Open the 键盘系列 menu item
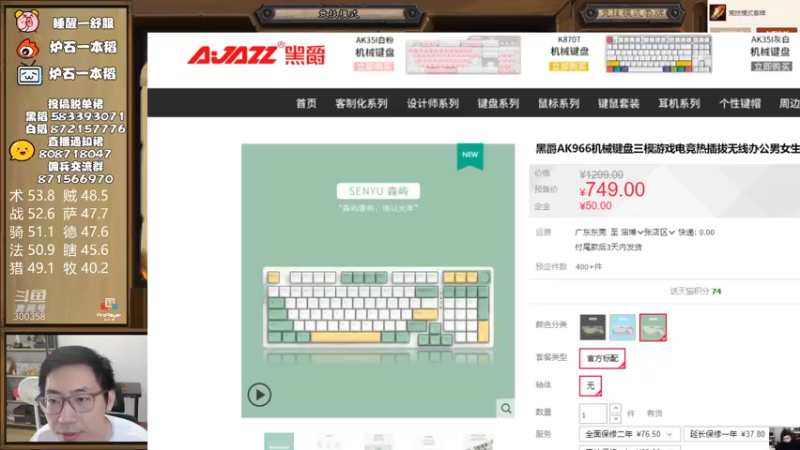Image resolution: width=800 pixels, height=450 pixels. (498, 104)
